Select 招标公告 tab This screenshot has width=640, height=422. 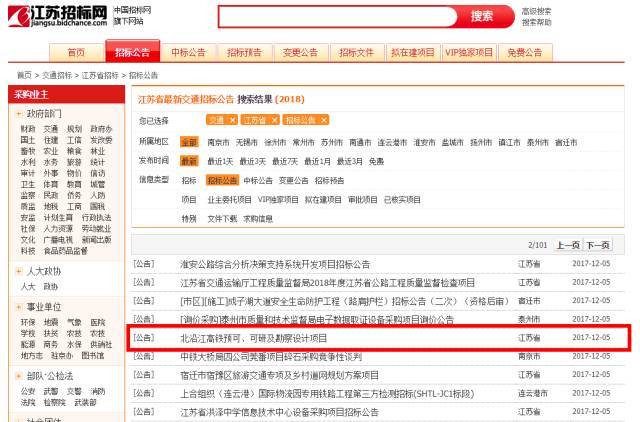[132, 52]
